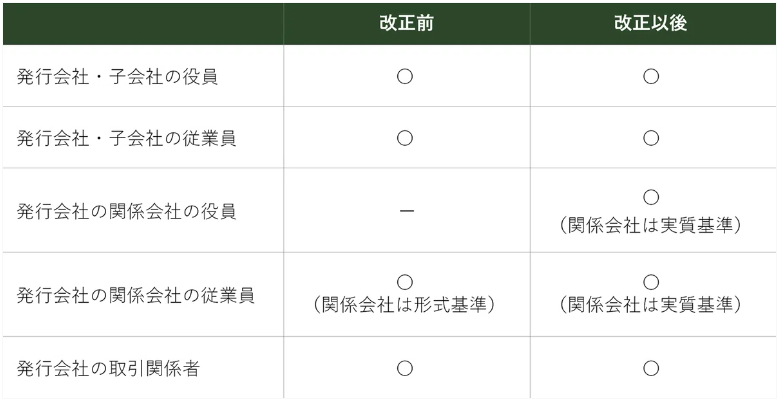The width and height of the screenshot is (778, 400).
Task: Click 実質基準 note in 関係会社の役員 row
Action: click(x=650, y=226)
